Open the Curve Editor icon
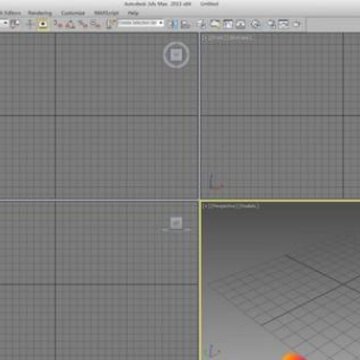 click(x=228, y=24)
